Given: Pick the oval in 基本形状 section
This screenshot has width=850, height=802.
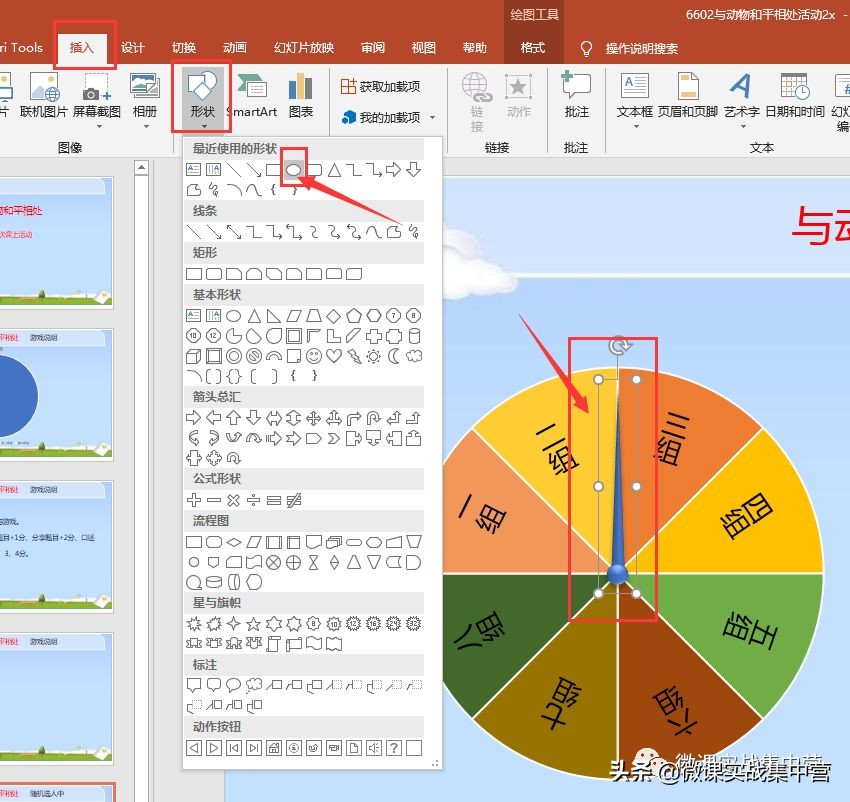Looking at the screenshot, I should (234, 316).
